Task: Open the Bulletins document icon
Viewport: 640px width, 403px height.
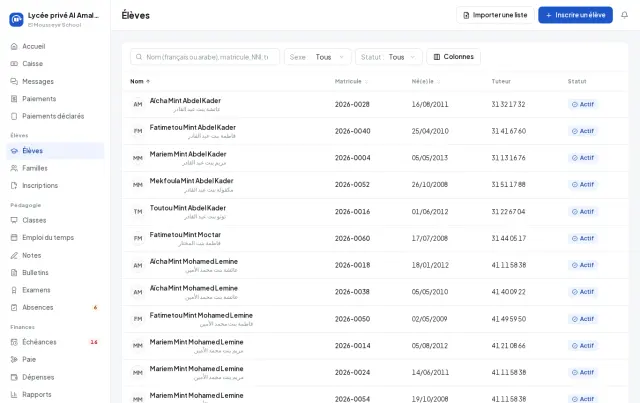Action: point(14,272)
